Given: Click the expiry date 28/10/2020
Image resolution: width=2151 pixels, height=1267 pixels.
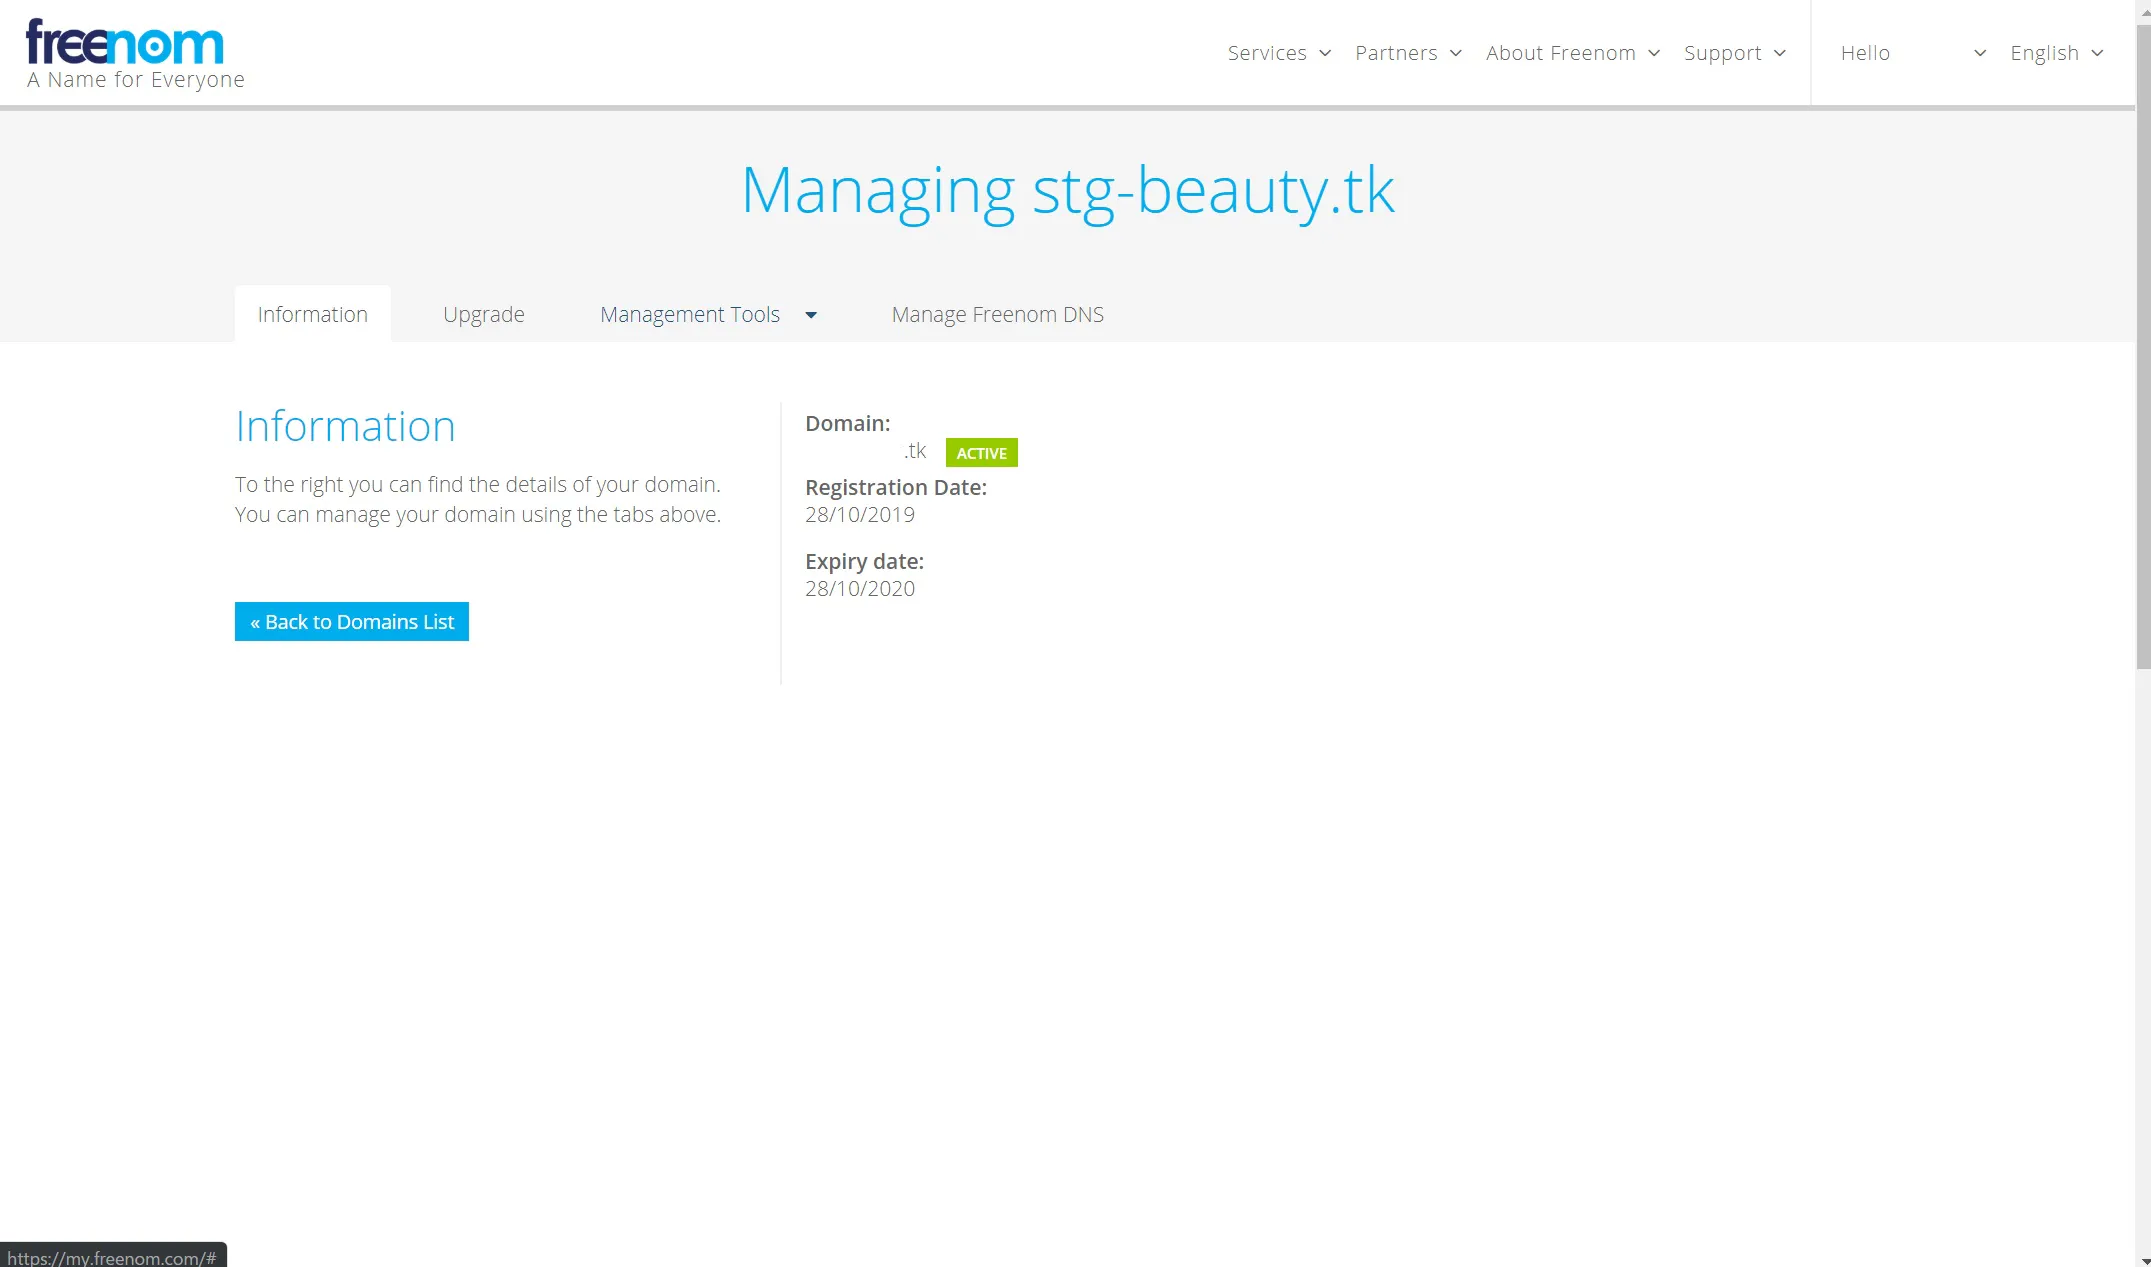Looking at the screenshot, I should click(x=860, y=589).
